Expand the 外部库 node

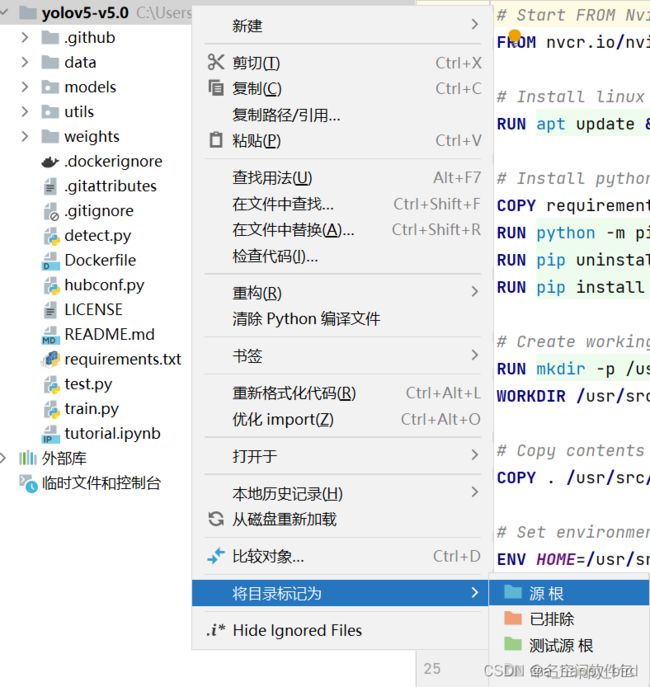(3, 458)
